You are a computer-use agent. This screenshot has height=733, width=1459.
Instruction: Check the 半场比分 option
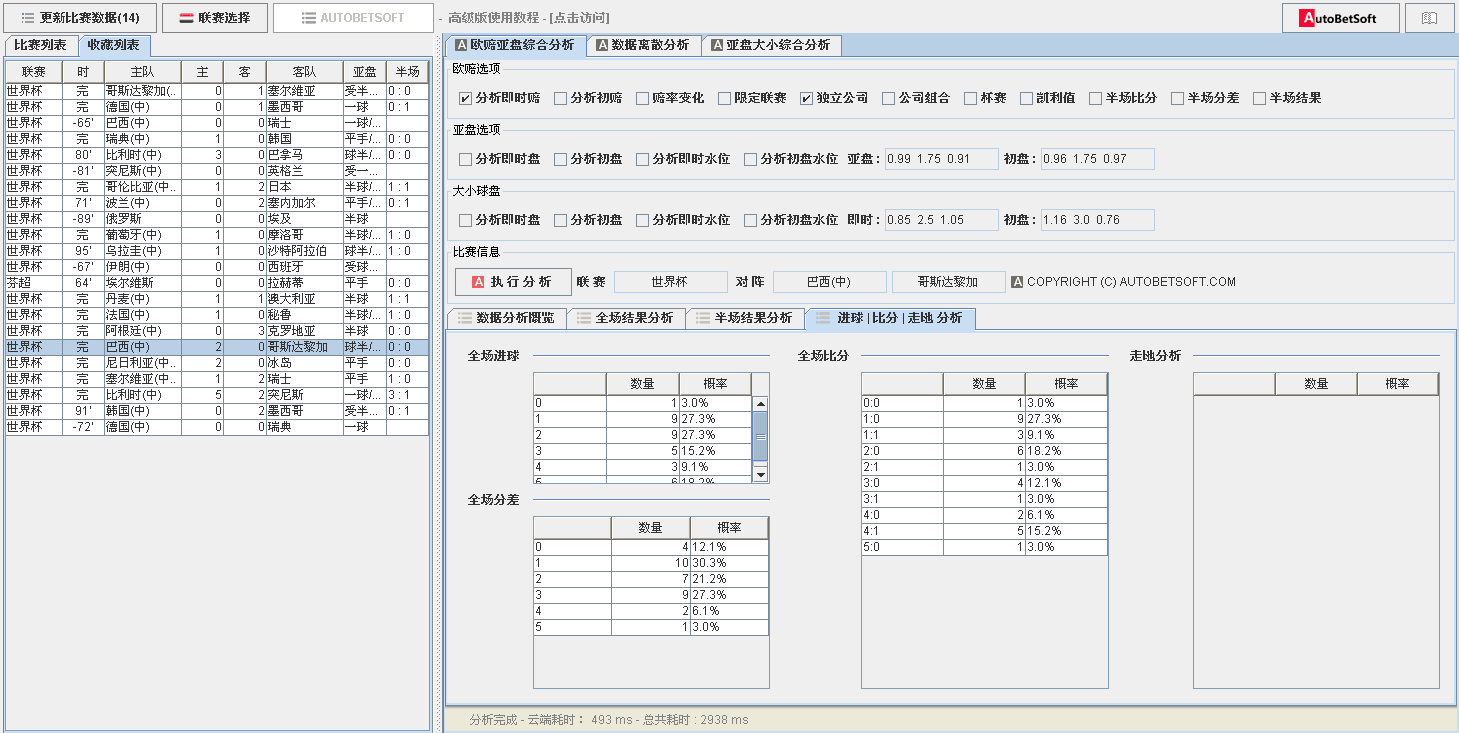tap(1096, 98)
